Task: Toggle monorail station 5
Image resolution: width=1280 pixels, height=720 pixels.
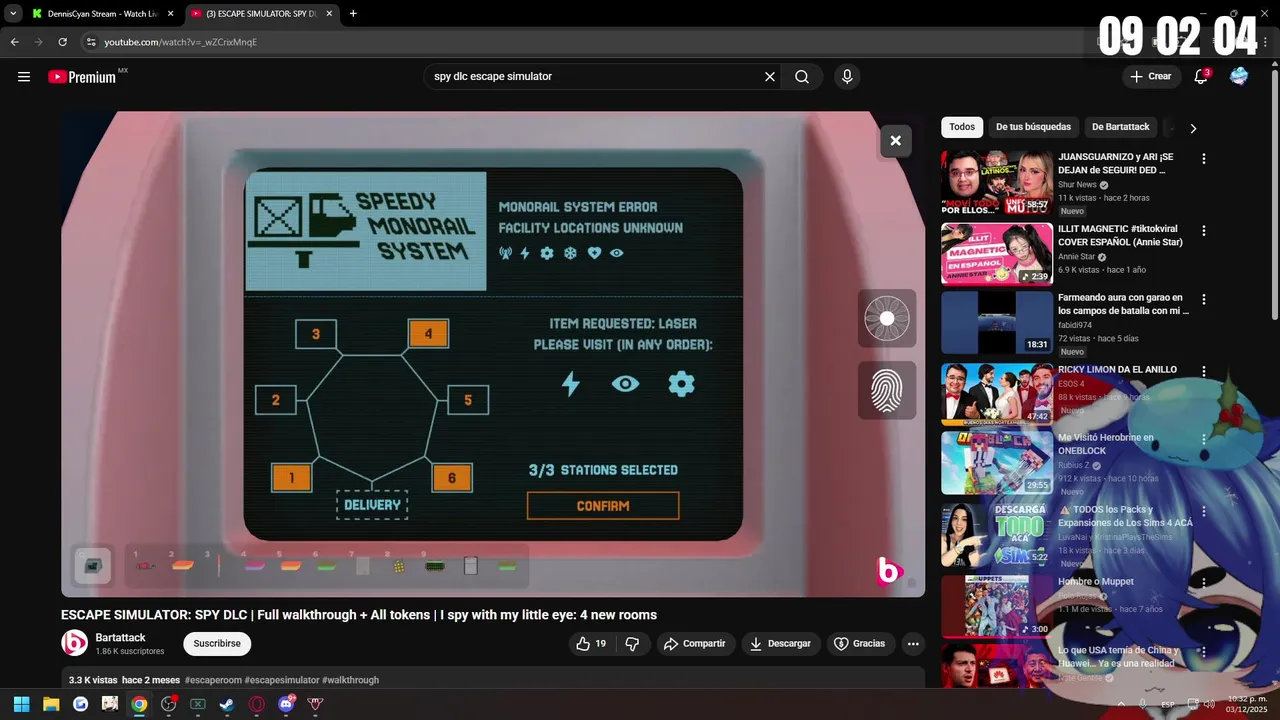Action: click(468, 400)
